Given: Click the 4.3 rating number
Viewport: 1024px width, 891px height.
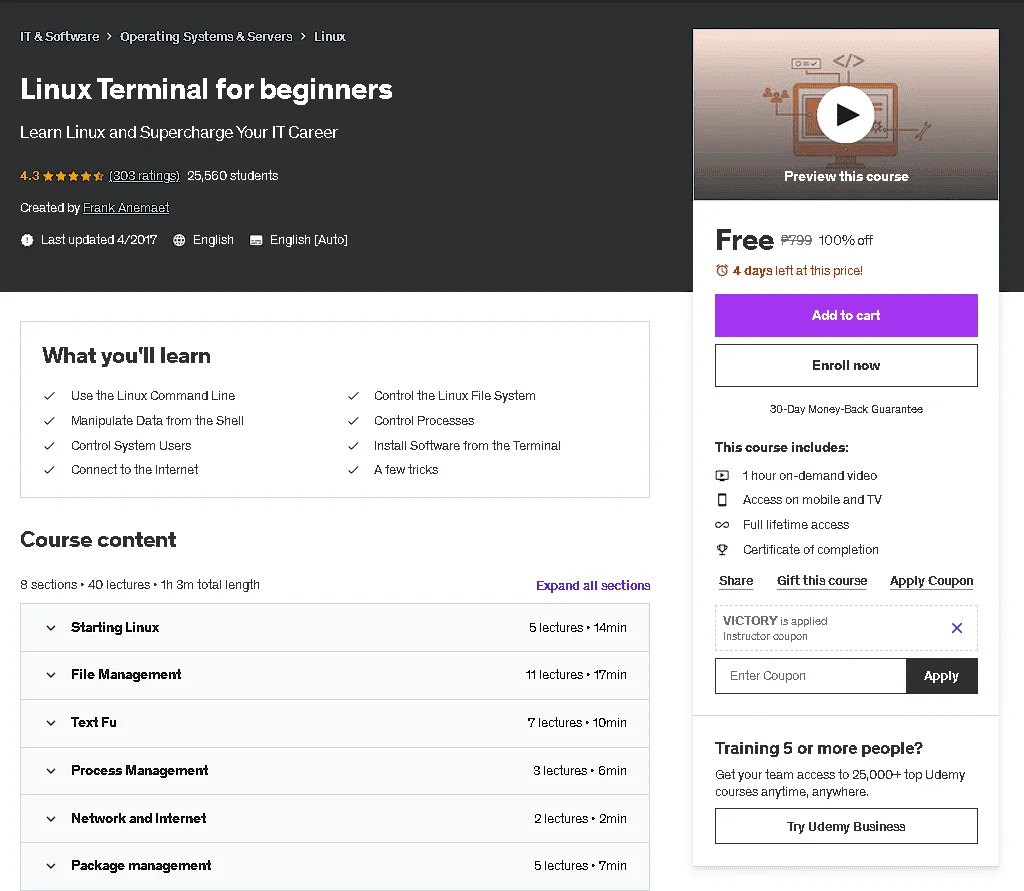Looking at the screenshot, I should 29,176.
